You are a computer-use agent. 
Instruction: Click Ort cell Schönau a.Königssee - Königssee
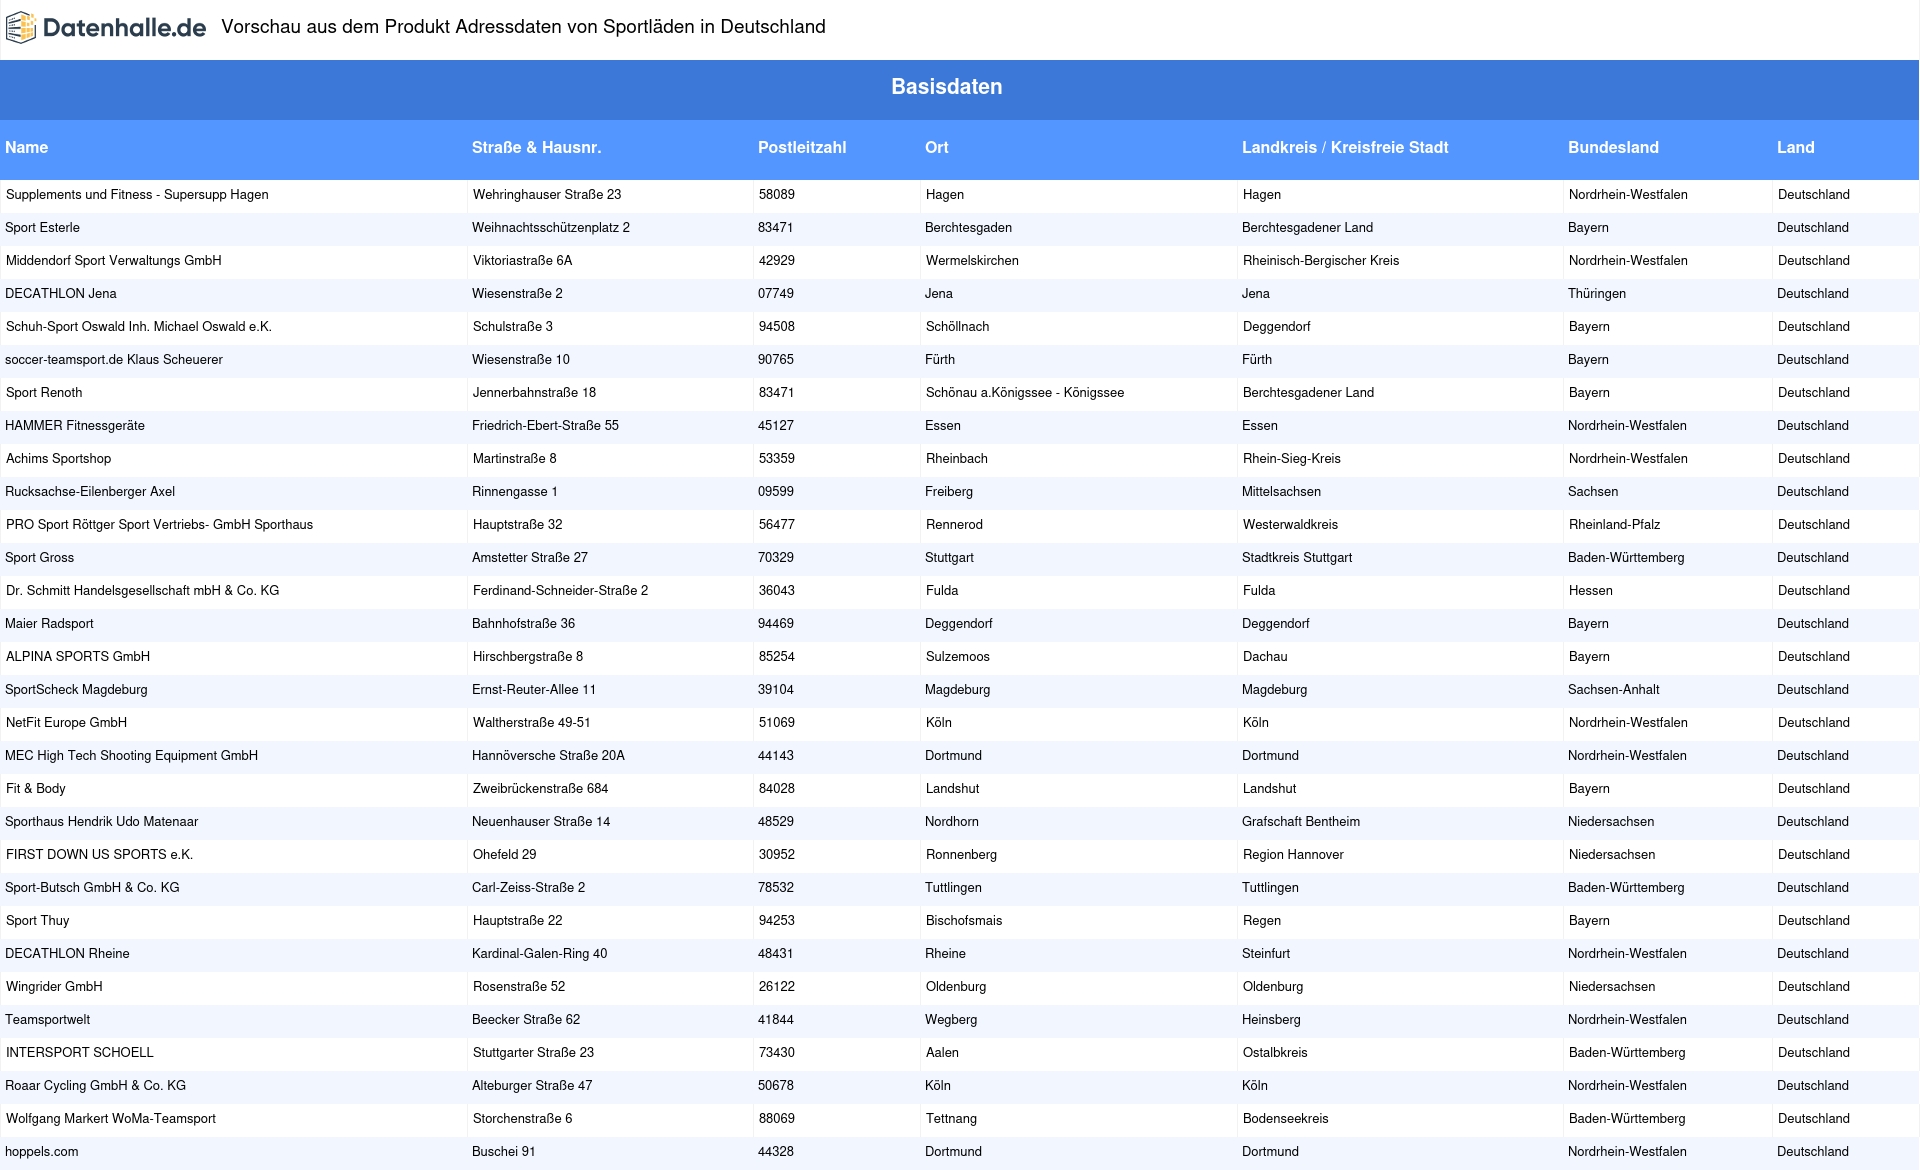(1025, 393)
